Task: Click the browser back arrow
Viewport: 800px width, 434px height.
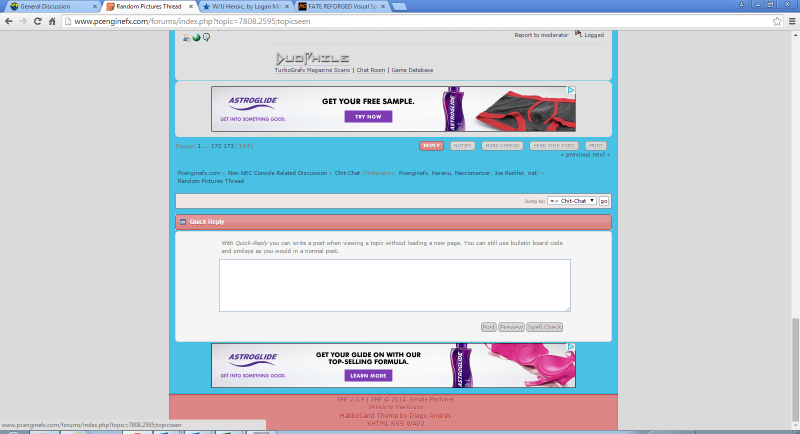Action: click(10, 20)
